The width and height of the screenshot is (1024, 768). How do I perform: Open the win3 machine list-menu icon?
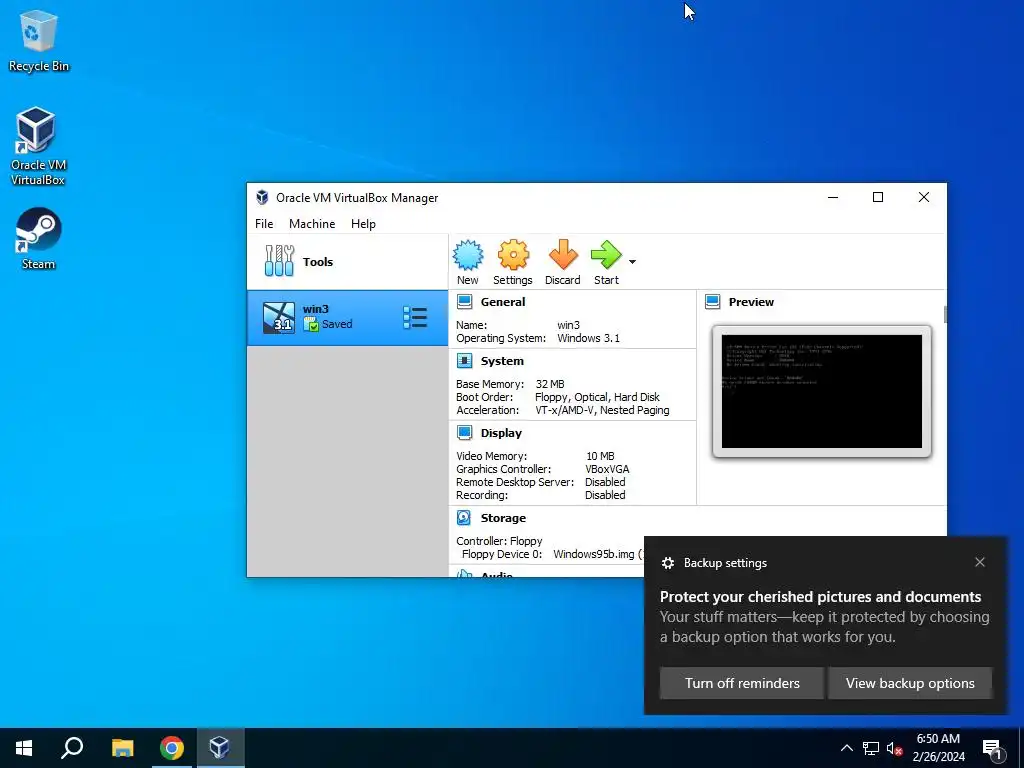(x=415, y=318)
